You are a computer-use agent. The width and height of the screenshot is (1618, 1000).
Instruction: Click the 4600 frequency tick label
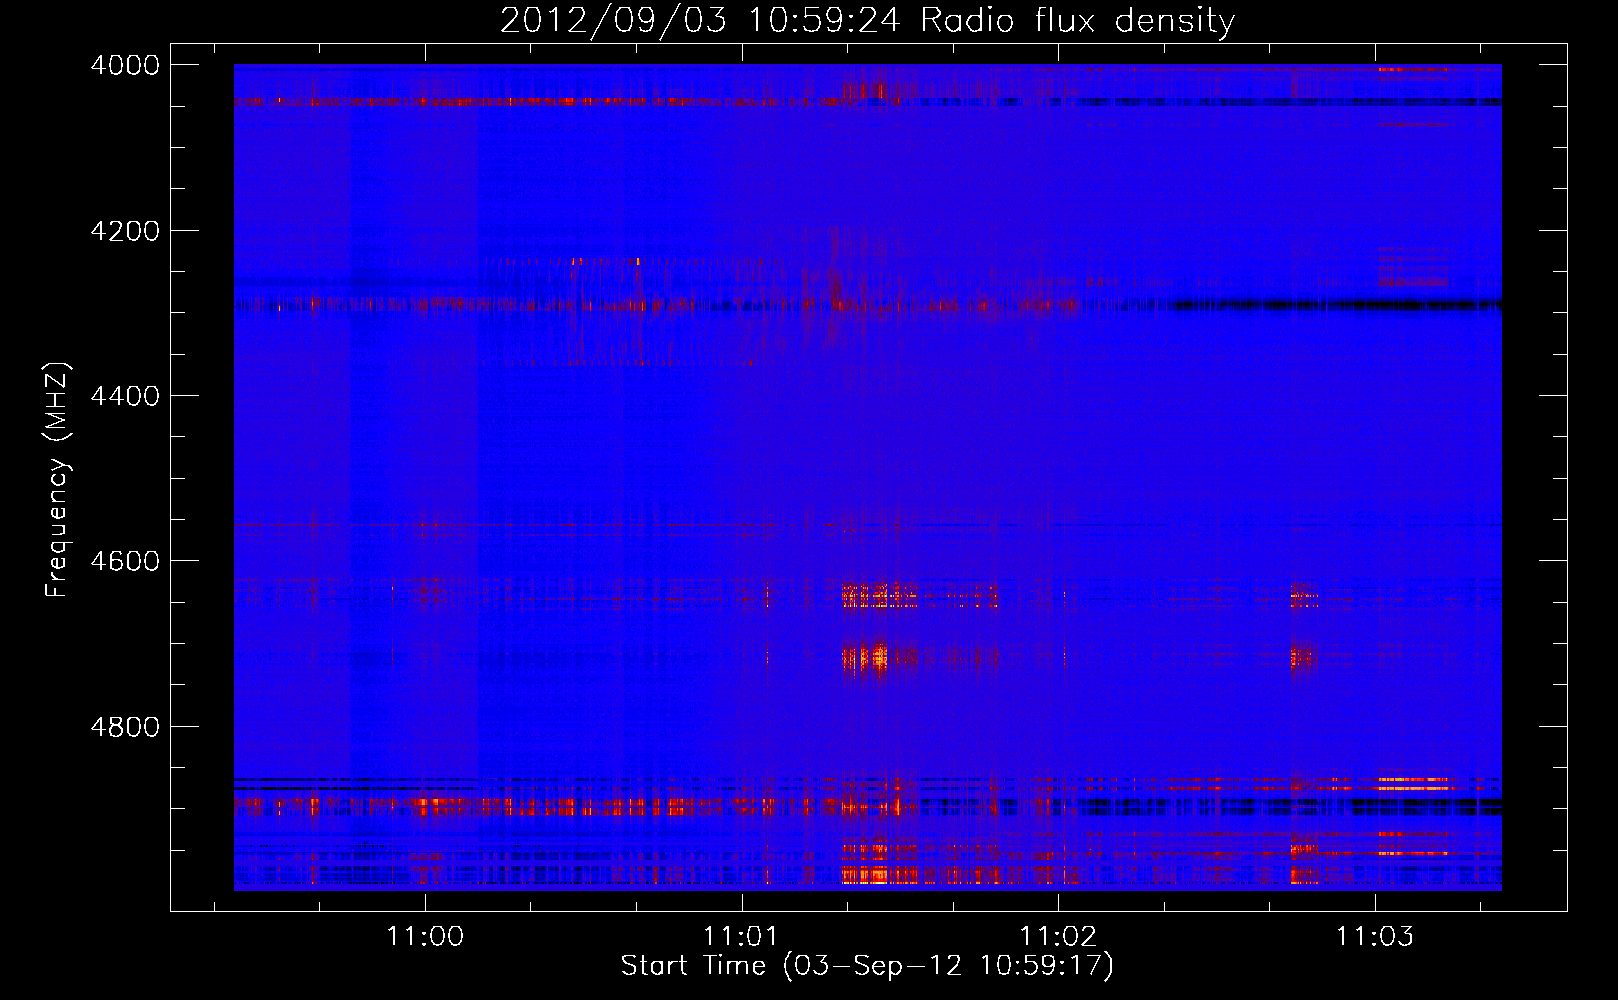pos(125,561)
